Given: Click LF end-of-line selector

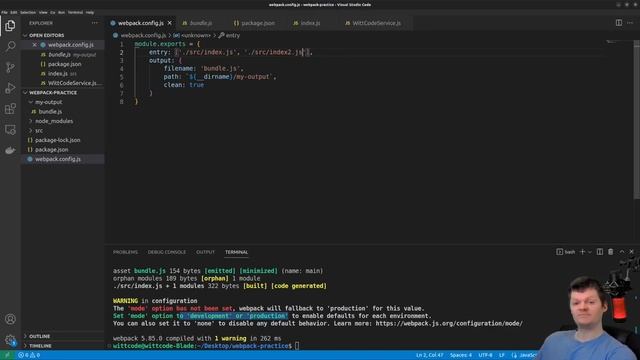Looking at the screenshot, I should (502, 355).
